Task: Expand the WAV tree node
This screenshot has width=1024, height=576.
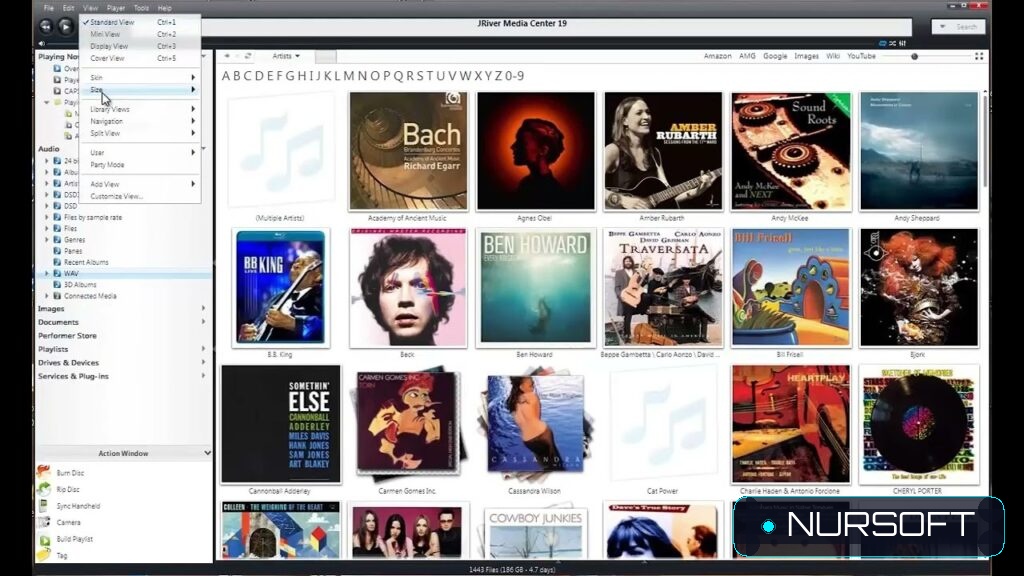Action: point(46,274)
